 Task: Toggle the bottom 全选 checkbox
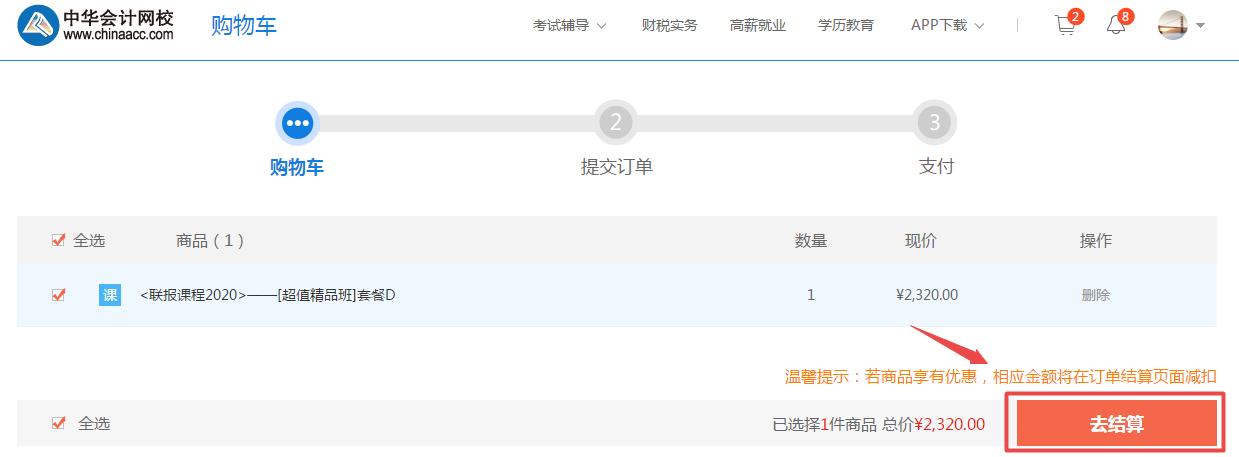pos(58,424)
